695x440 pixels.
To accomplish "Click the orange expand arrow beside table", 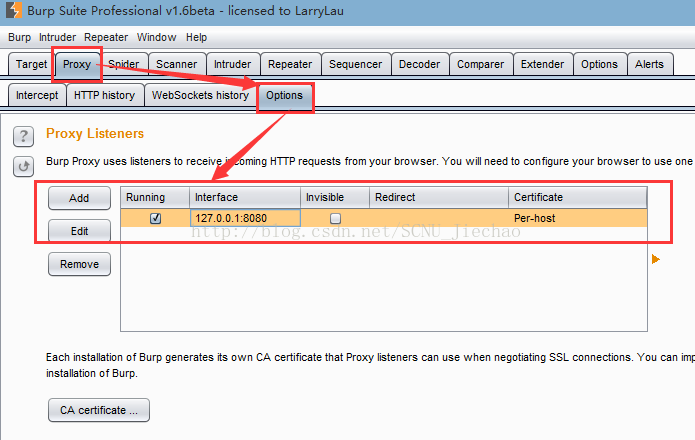I will pyautogui.click(x=656, y=259).
